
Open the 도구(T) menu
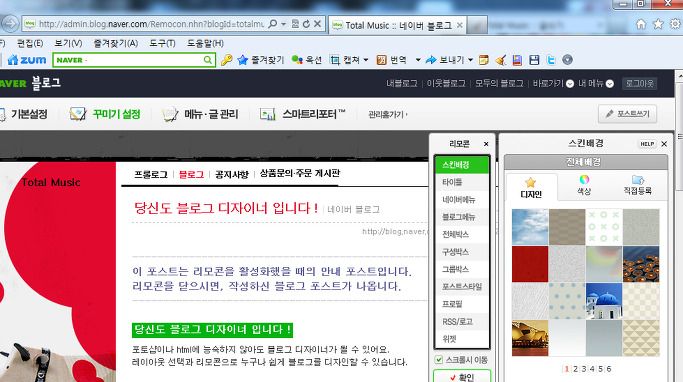click(162, 43)
